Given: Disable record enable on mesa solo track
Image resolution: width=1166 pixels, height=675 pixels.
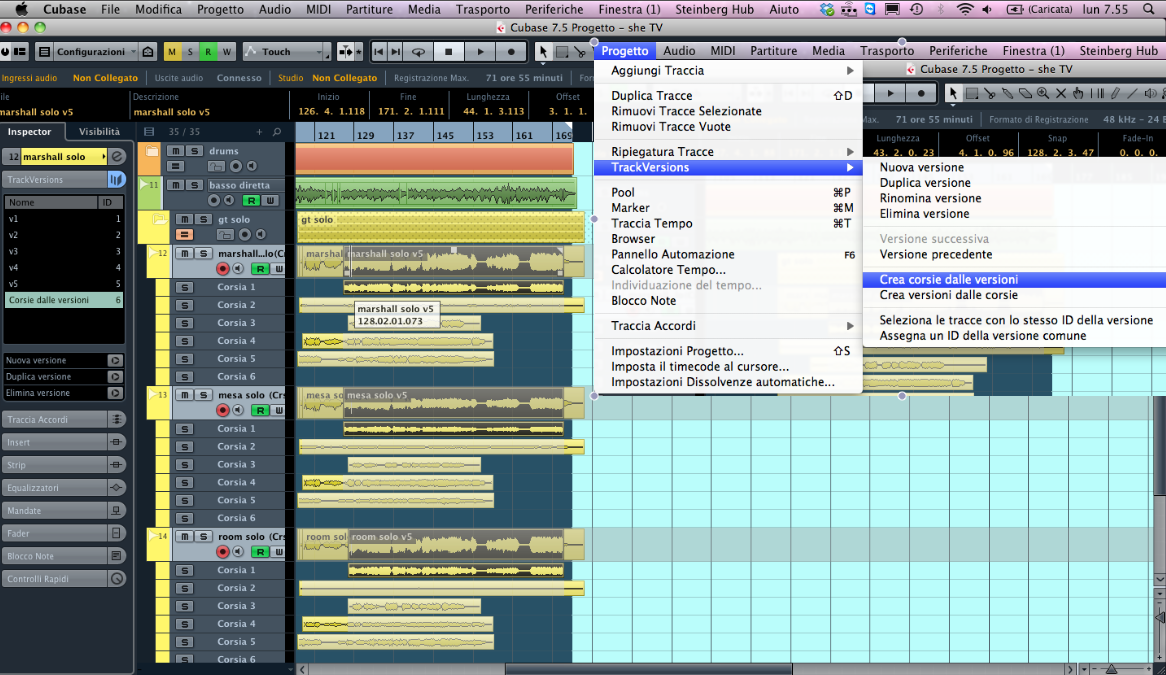Looking at the screenshot, I should tap(222, 410).
